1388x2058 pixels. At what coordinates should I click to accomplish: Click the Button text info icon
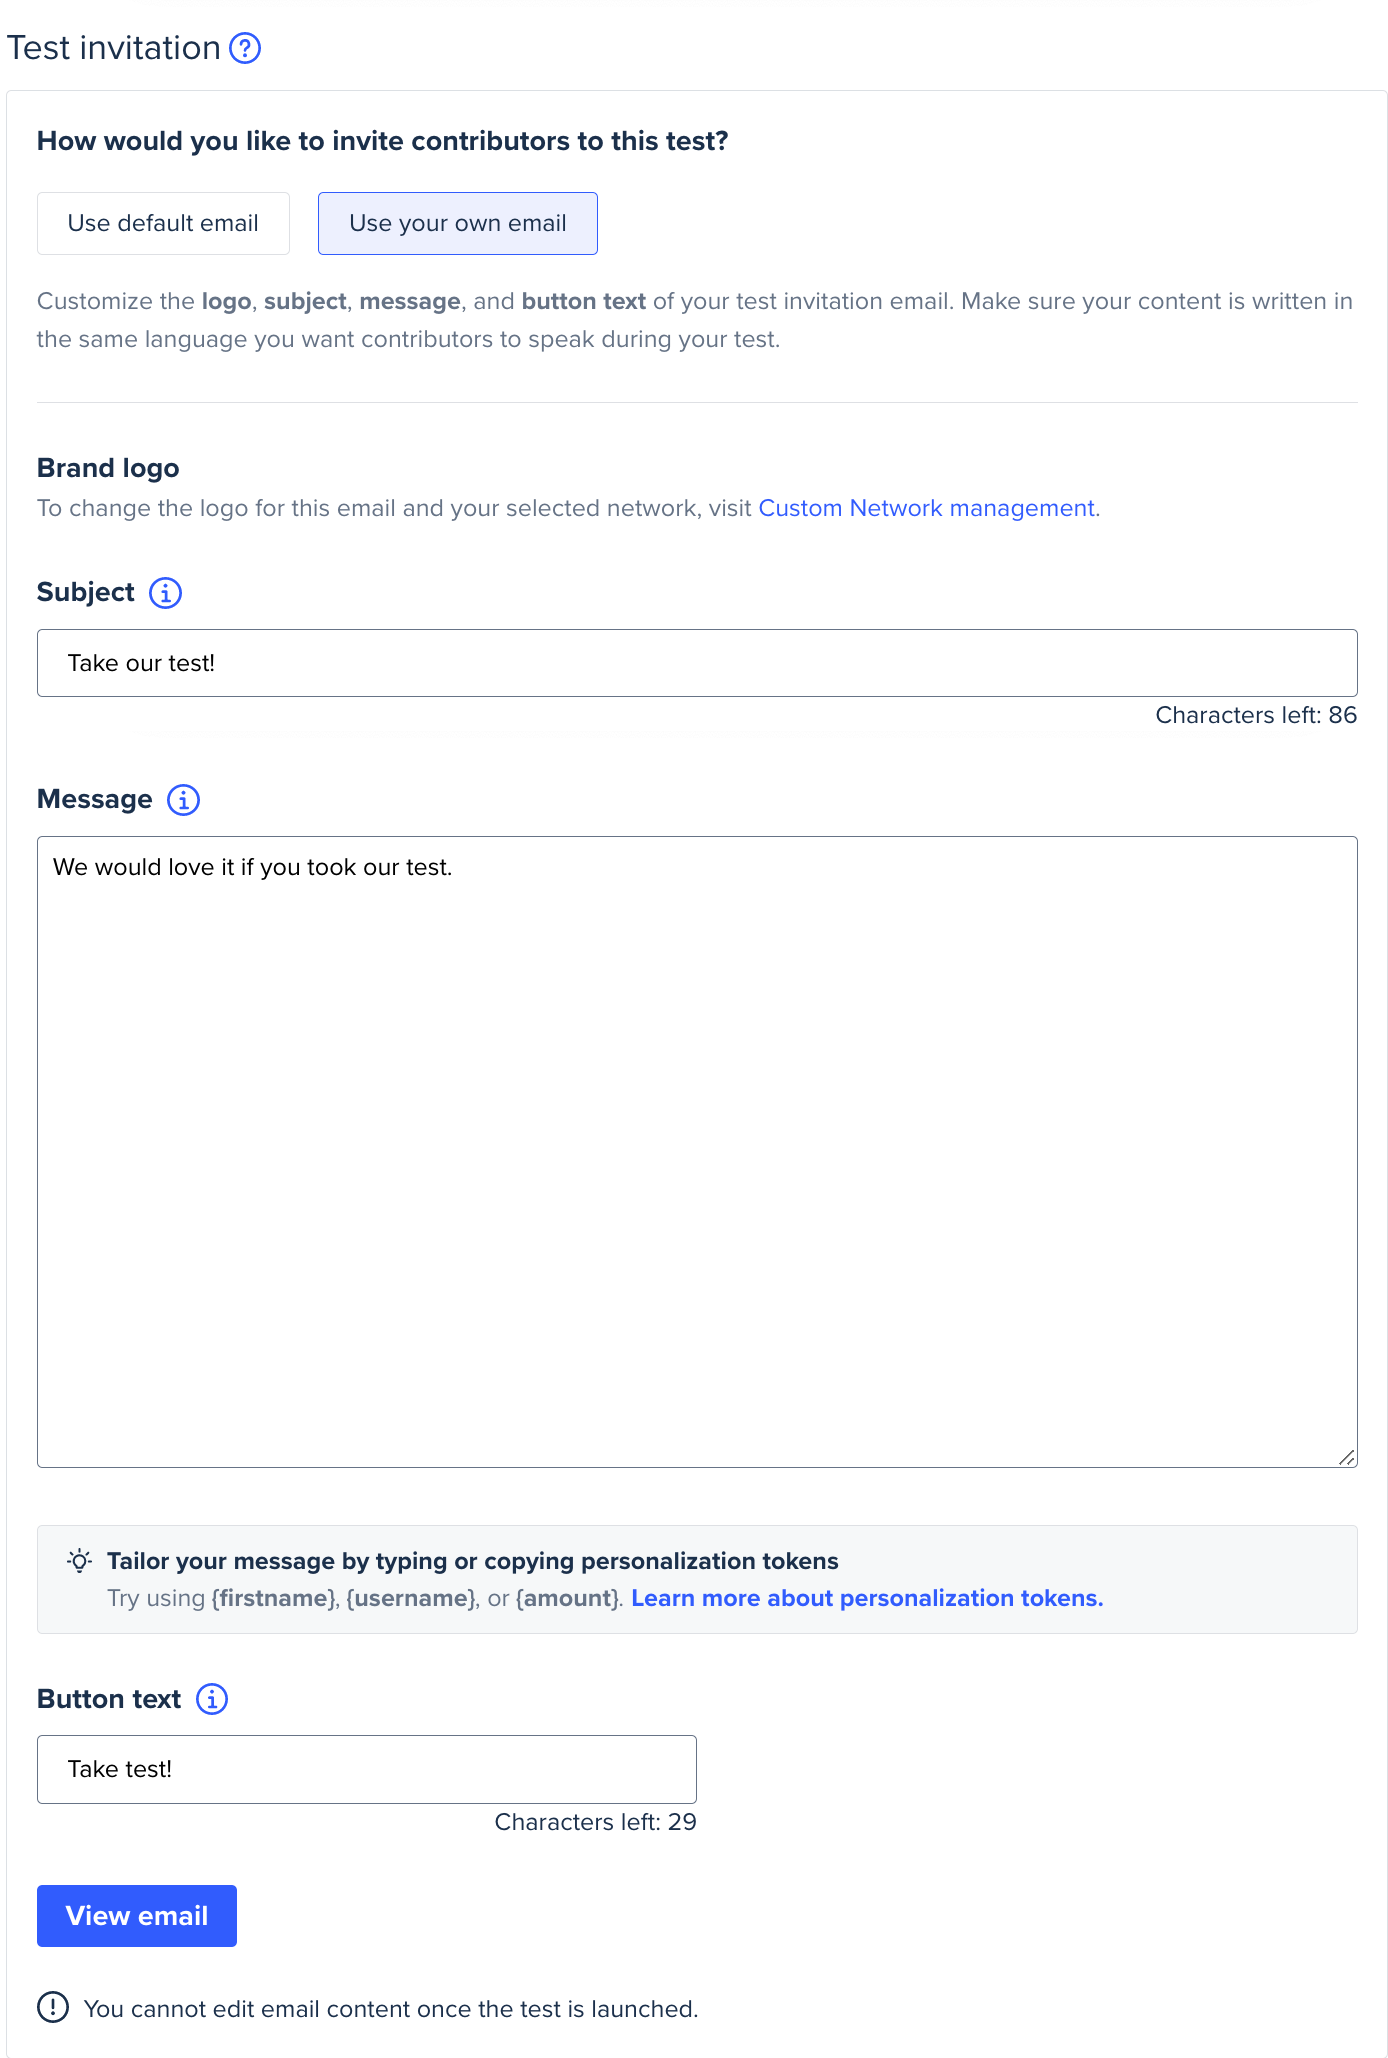pos(212,1699)
